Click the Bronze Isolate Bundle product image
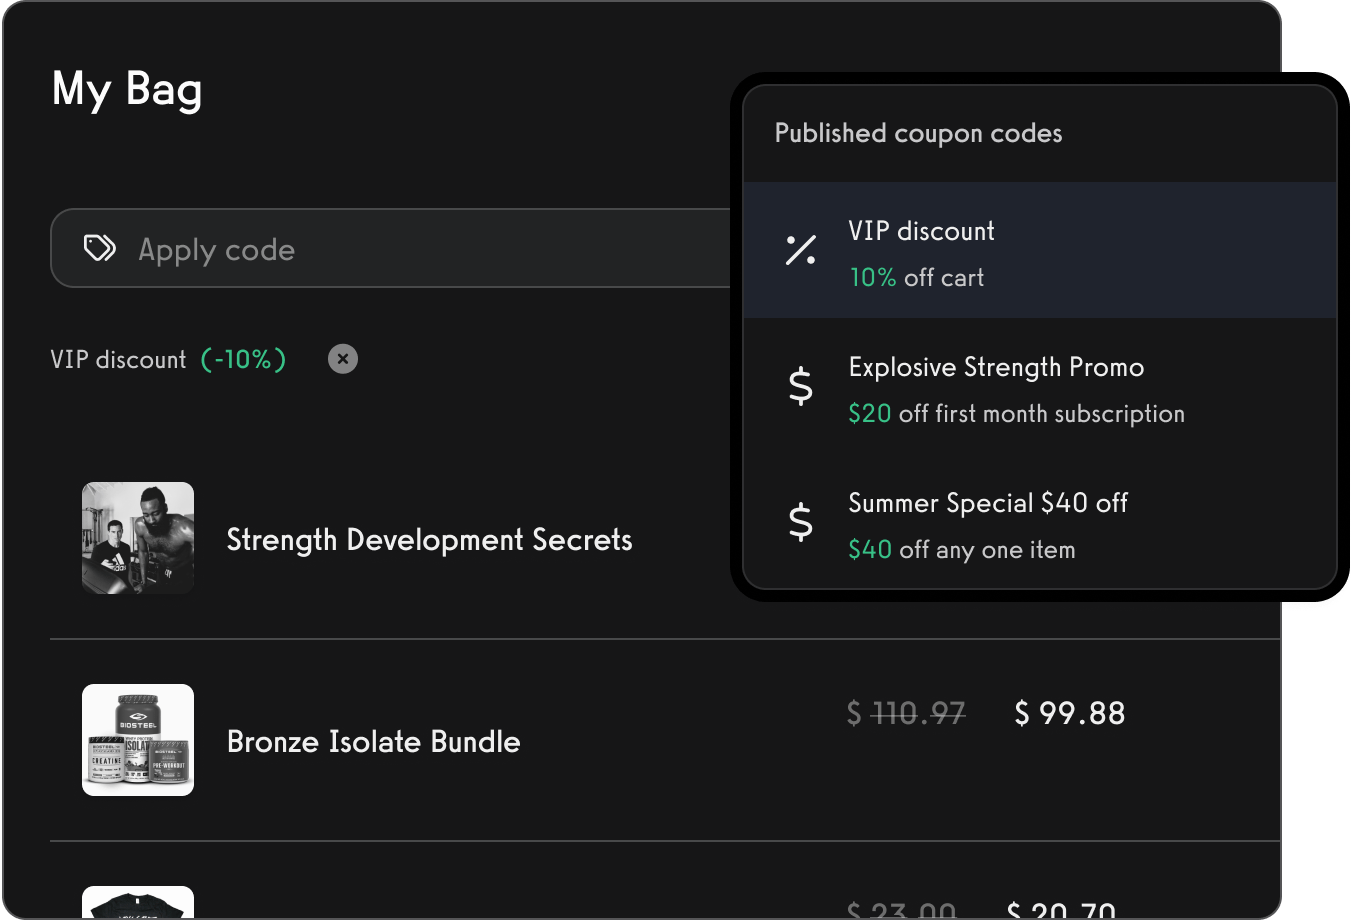This screenshot has height=920, width=1353. [138, 740]
